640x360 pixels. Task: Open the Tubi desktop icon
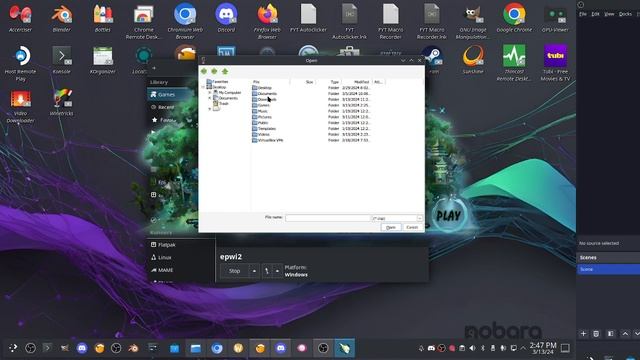pyautogui.click(x=555, y=63)
